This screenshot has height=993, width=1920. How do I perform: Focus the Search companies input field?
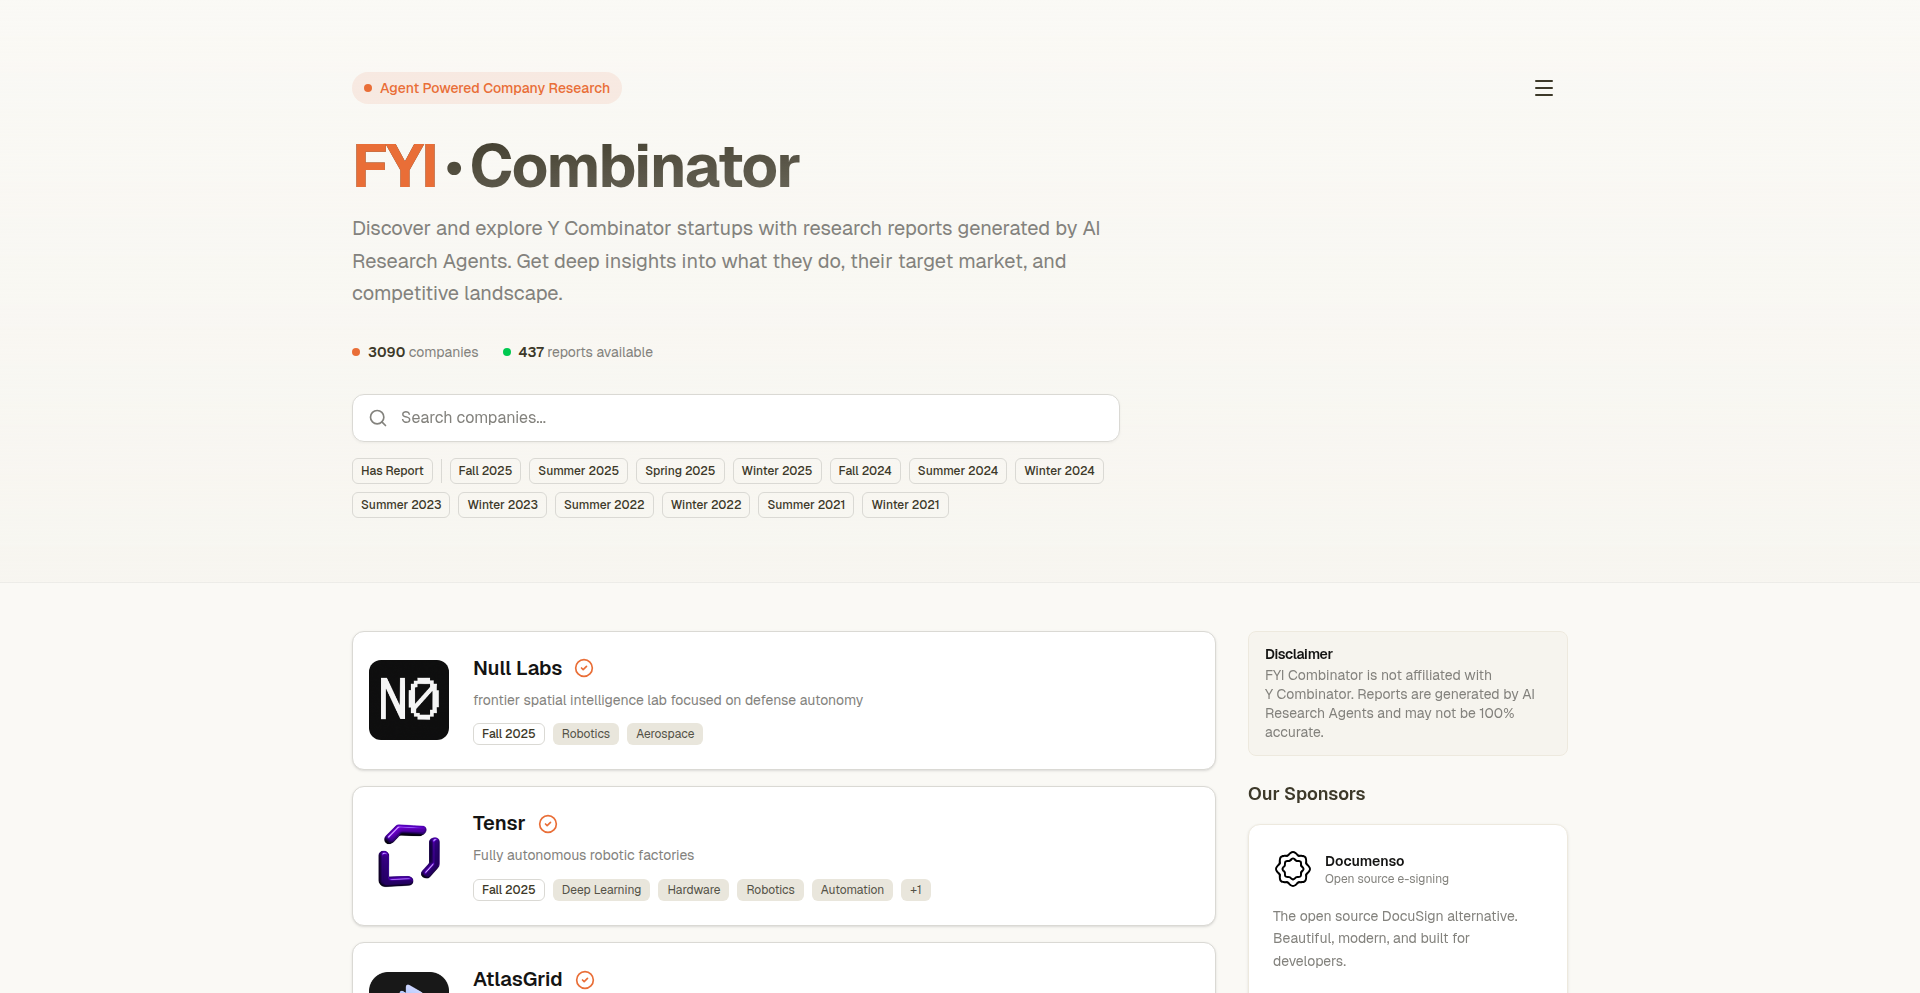pyautogui.click(x=750, y=418)
